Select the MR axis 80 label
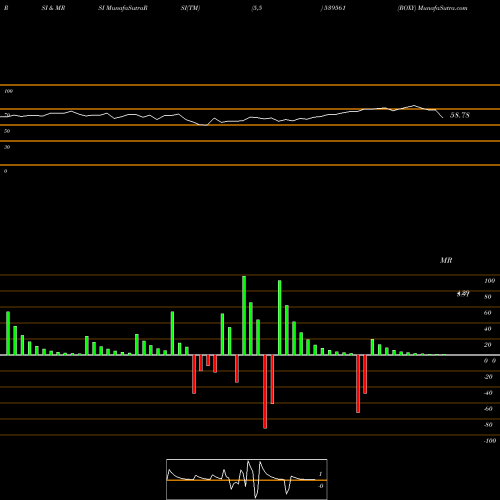Screen dimensions: 500x500 tap(488, 297)
